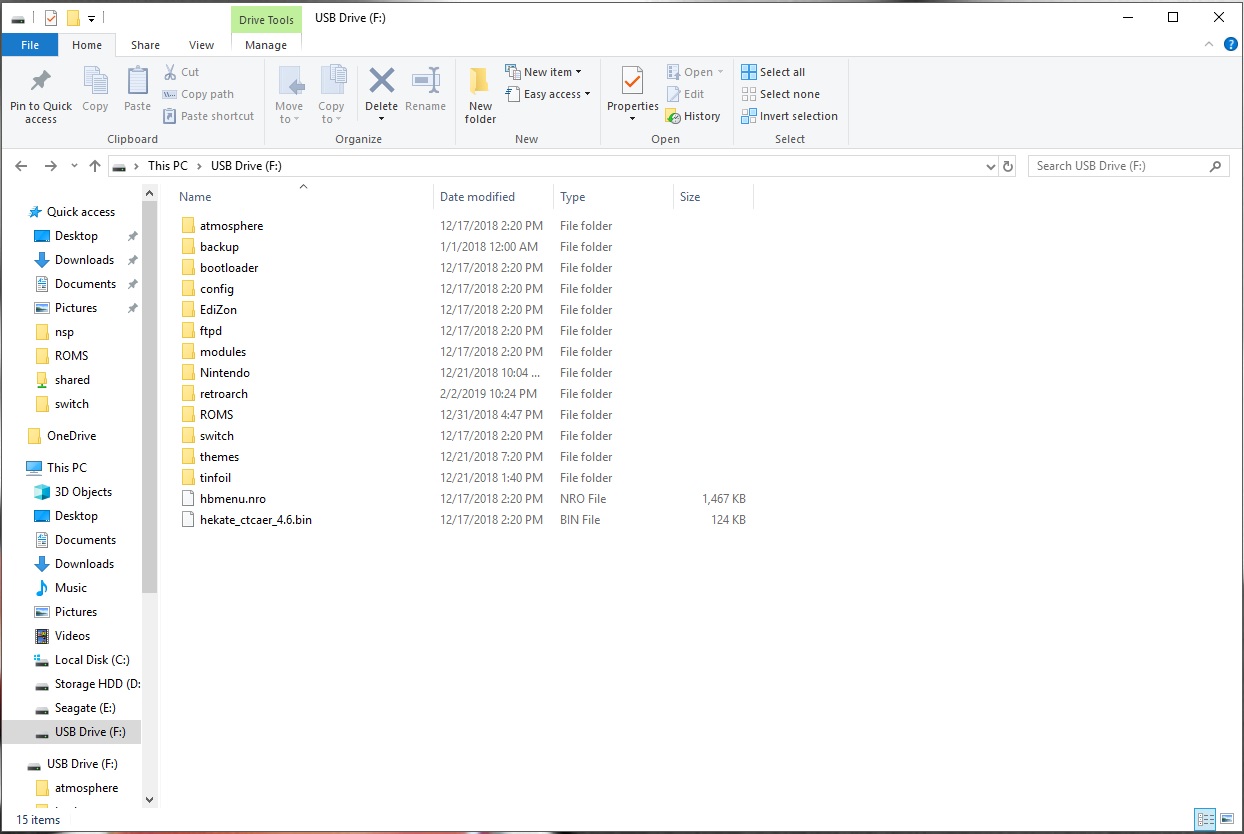Viewport: 1244px width, 834px height.
Task: Click the Drive Tools contextual tab
Action: point(266,20)
